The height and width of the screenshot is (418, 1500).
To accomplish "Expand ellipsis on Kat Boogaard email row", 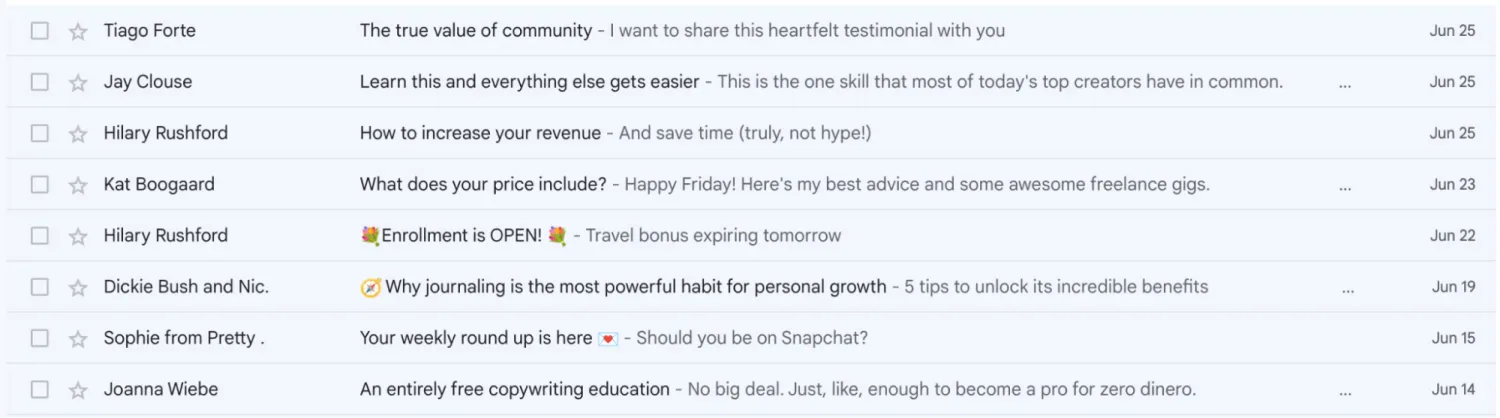I will pos(1345,187).
